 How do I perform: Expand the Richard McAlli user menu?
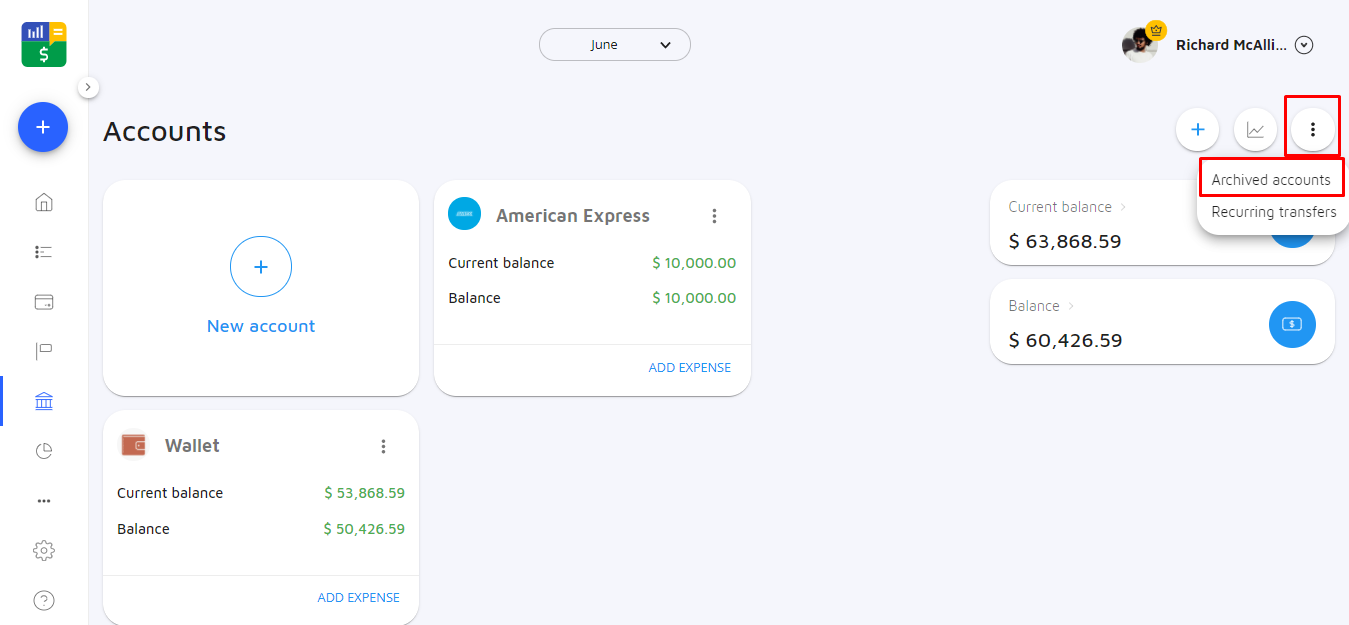(x=1303, y=45)
